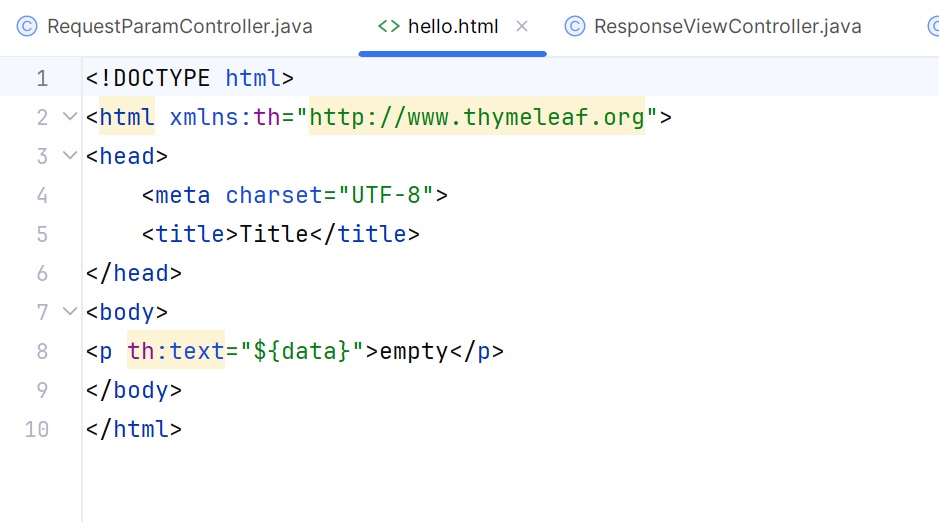Click line number 10 in the gutter
Viewport: 939px width, 522px height.
pos(37,429)
